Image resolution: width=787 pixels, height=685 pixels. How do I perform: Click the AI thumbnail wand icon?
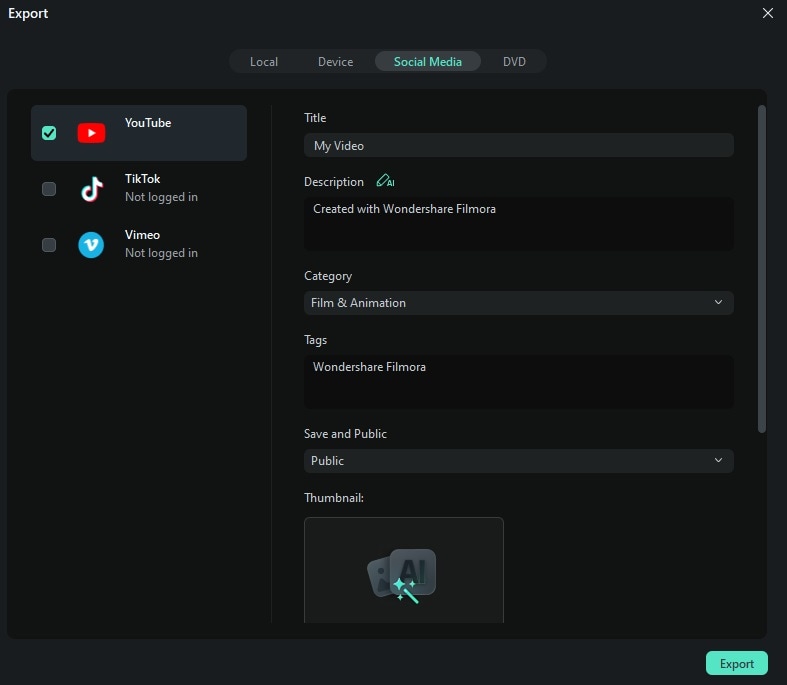[402, 575]
